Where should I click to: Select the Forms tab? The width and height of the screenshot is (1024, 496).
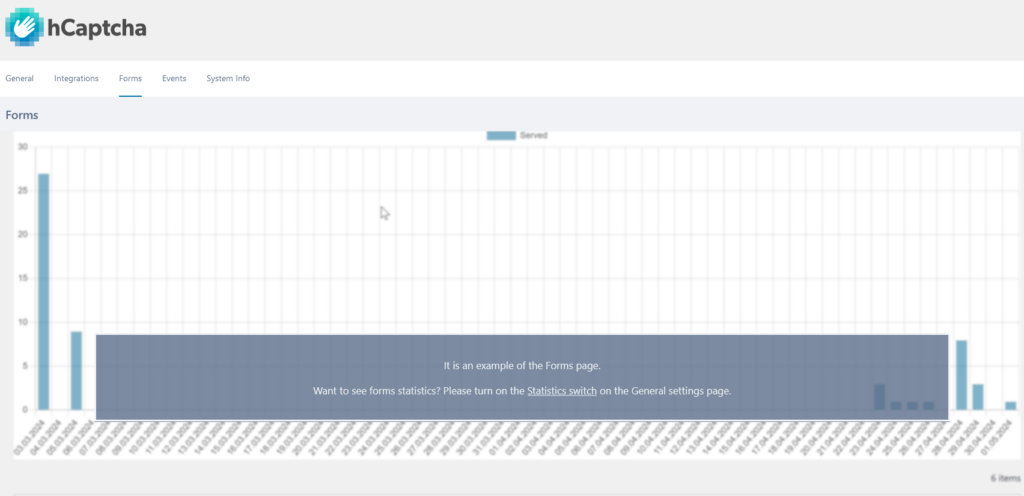[x=130, y=78]
